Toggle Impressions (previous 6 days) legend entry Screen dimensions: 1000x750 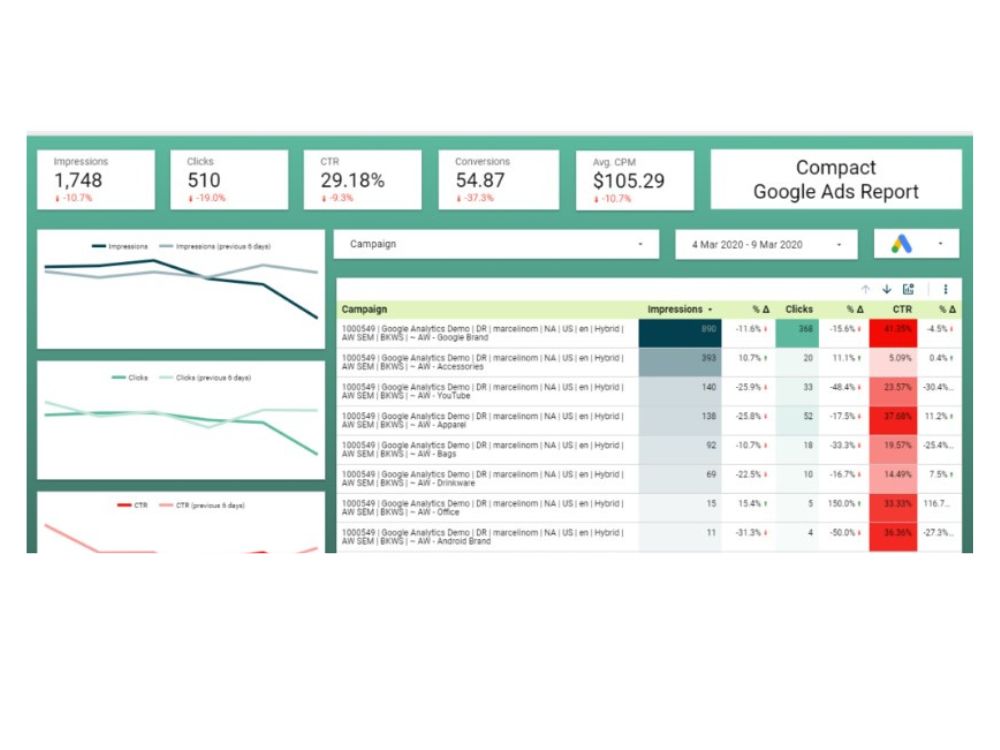pos(215,246)
